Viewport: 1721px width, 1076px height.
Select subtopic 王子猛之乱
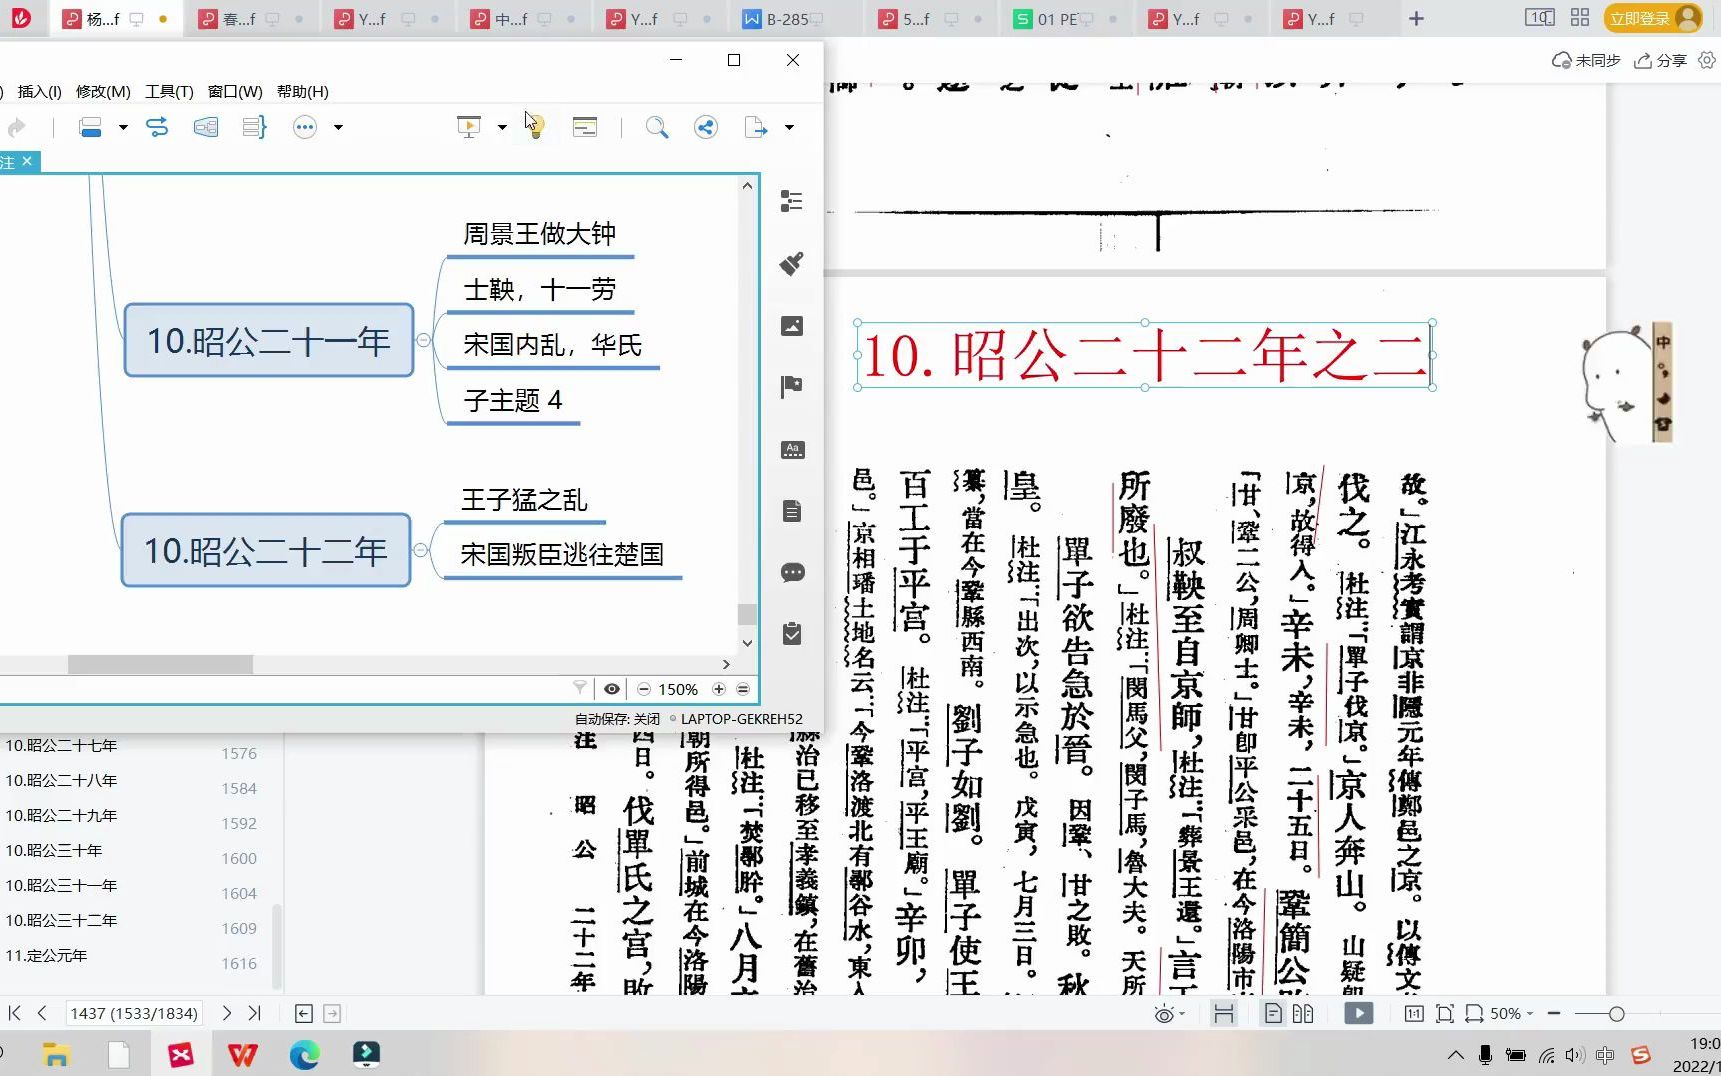coord(524,500)
